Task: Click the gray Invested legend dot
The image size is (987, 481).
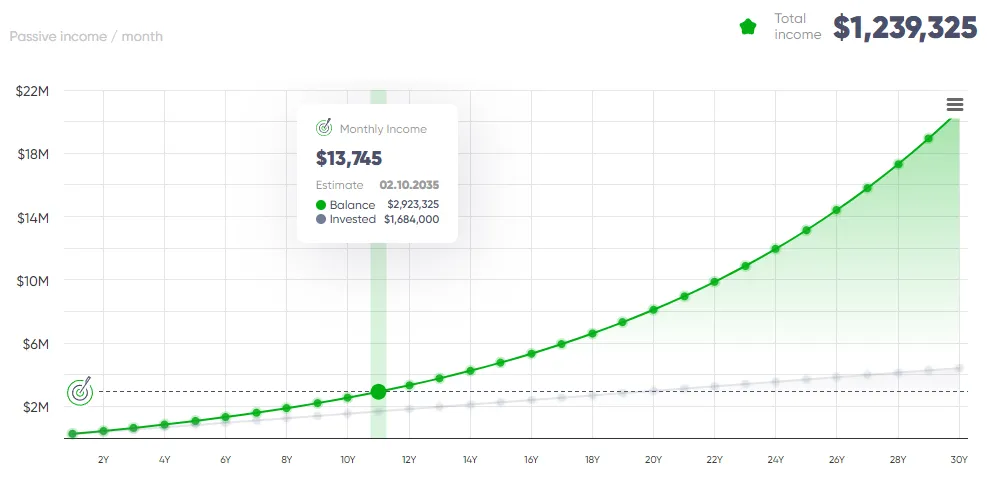Action: click(x=321, y=219)
